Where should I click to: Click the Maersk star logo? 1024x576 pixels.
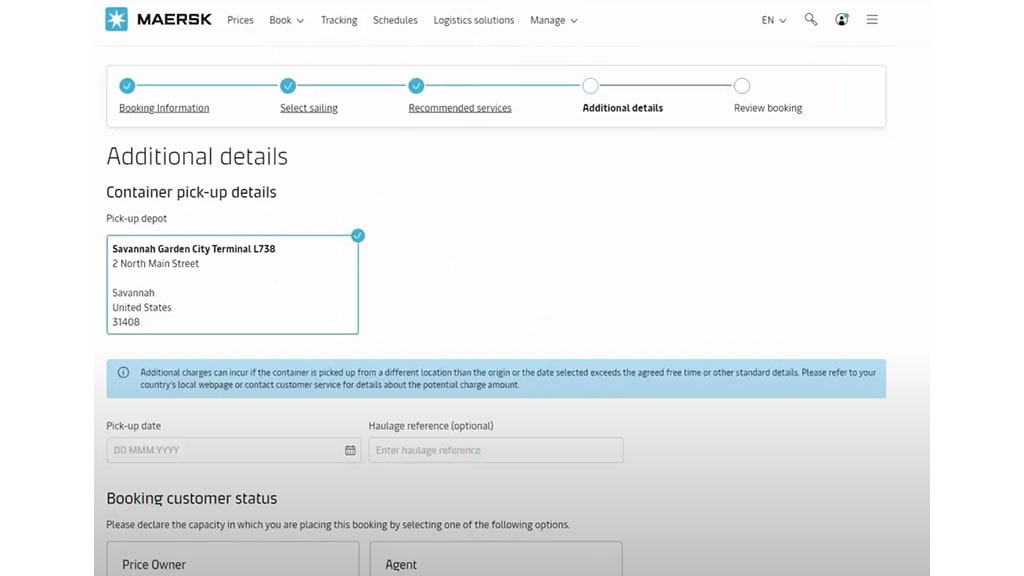tap(115, 19)
